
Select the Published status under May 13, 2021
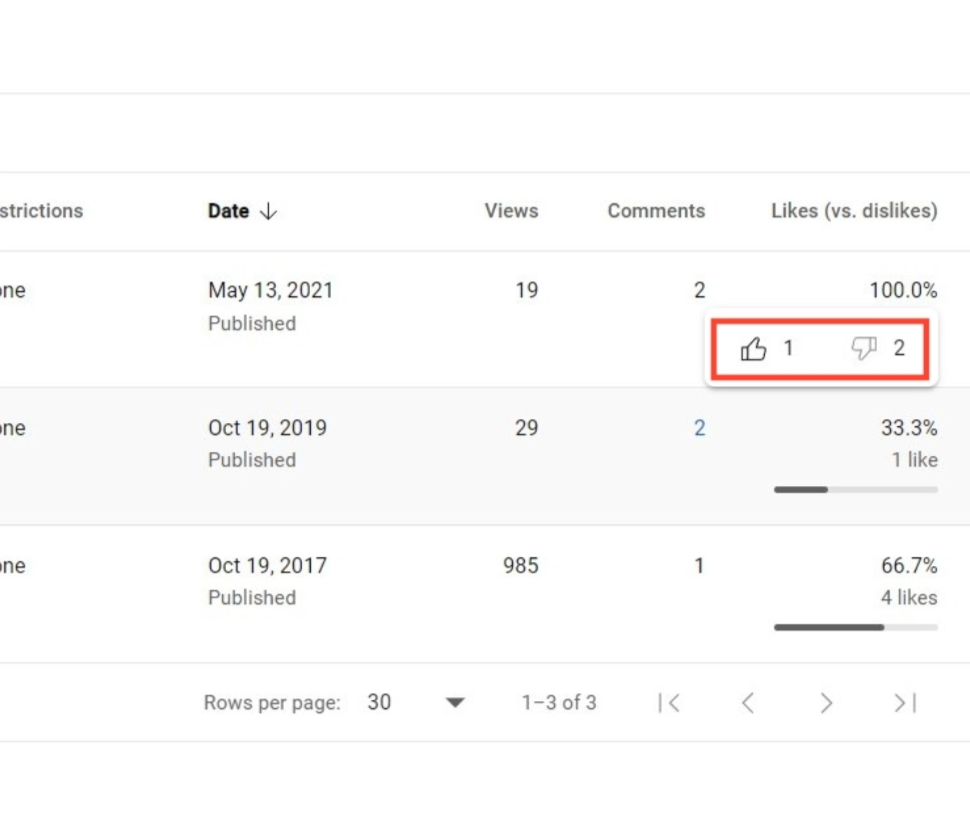251,323
